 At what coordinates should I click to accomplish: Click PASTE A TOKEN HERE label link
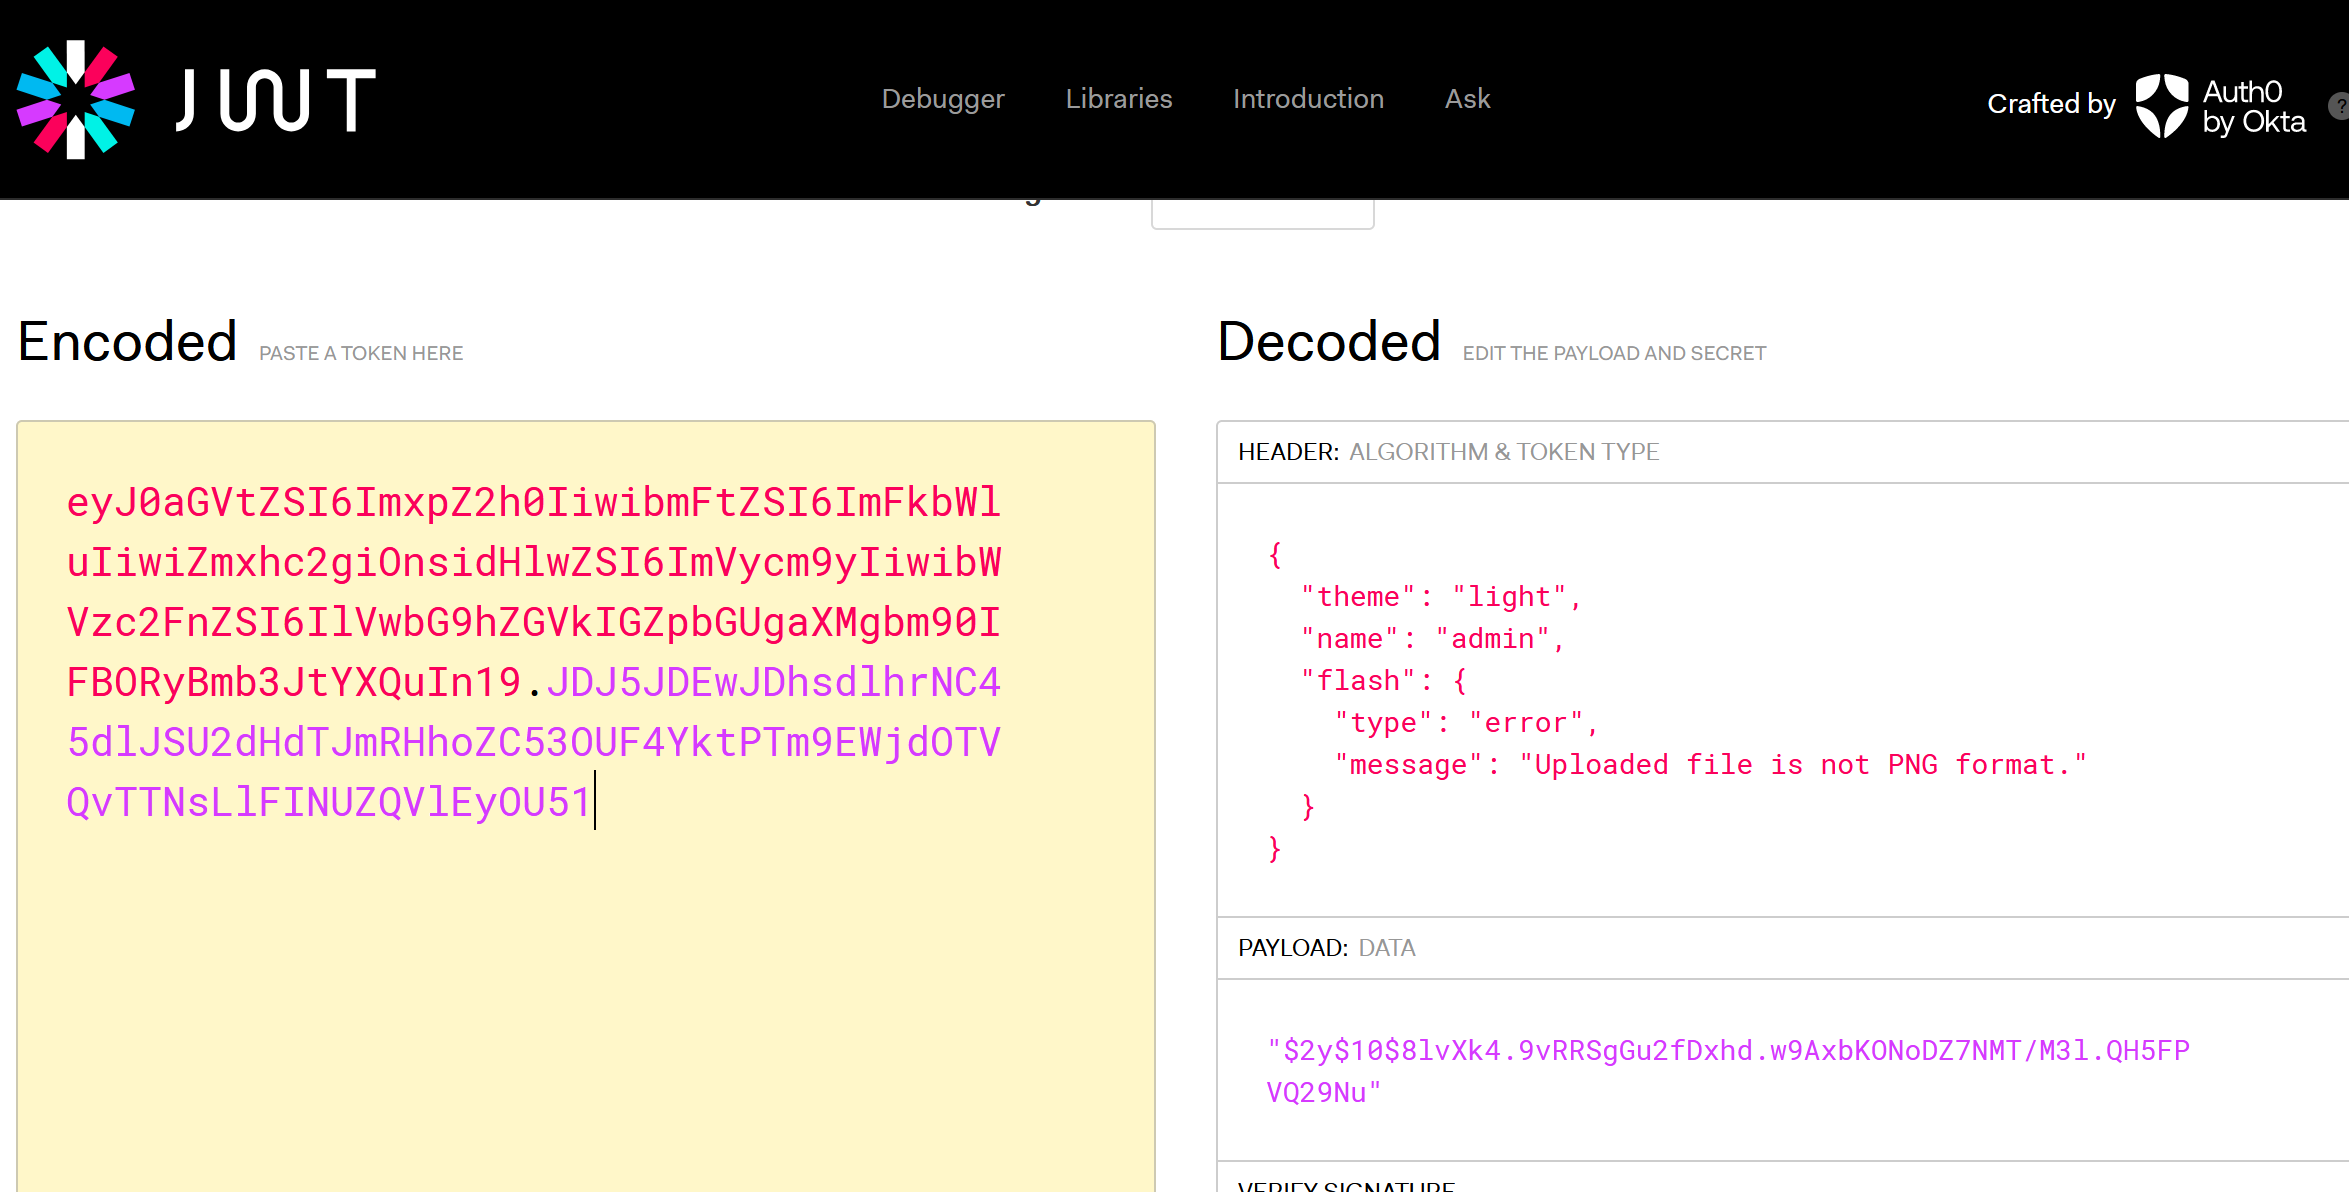(x=359, y=351)
